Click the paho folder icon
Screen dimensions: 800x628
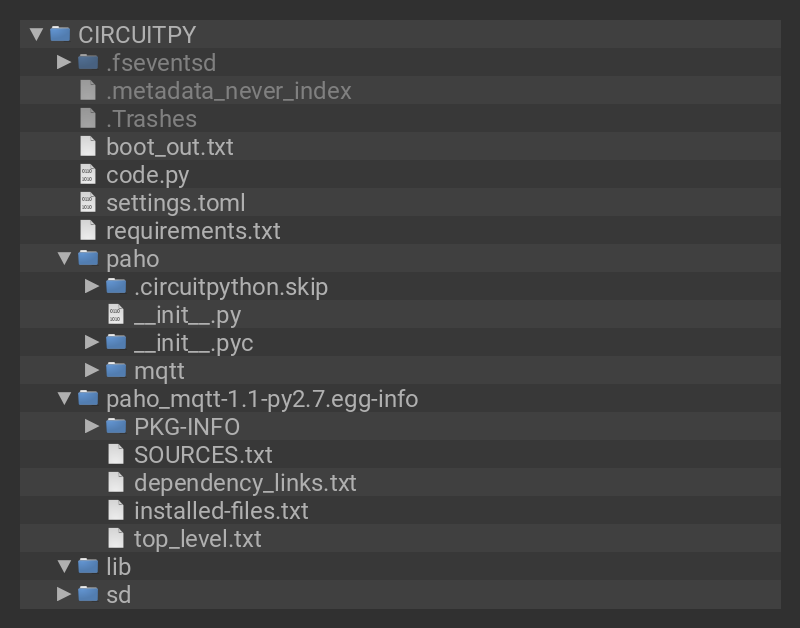(88, 258)
